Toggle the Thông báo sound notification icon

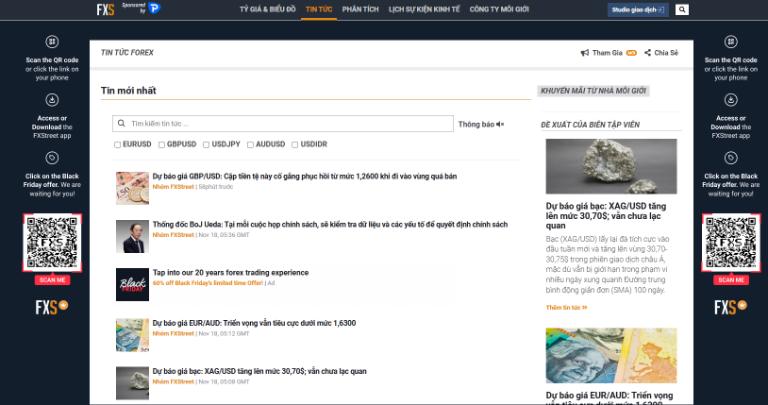(x=500, y=124)
